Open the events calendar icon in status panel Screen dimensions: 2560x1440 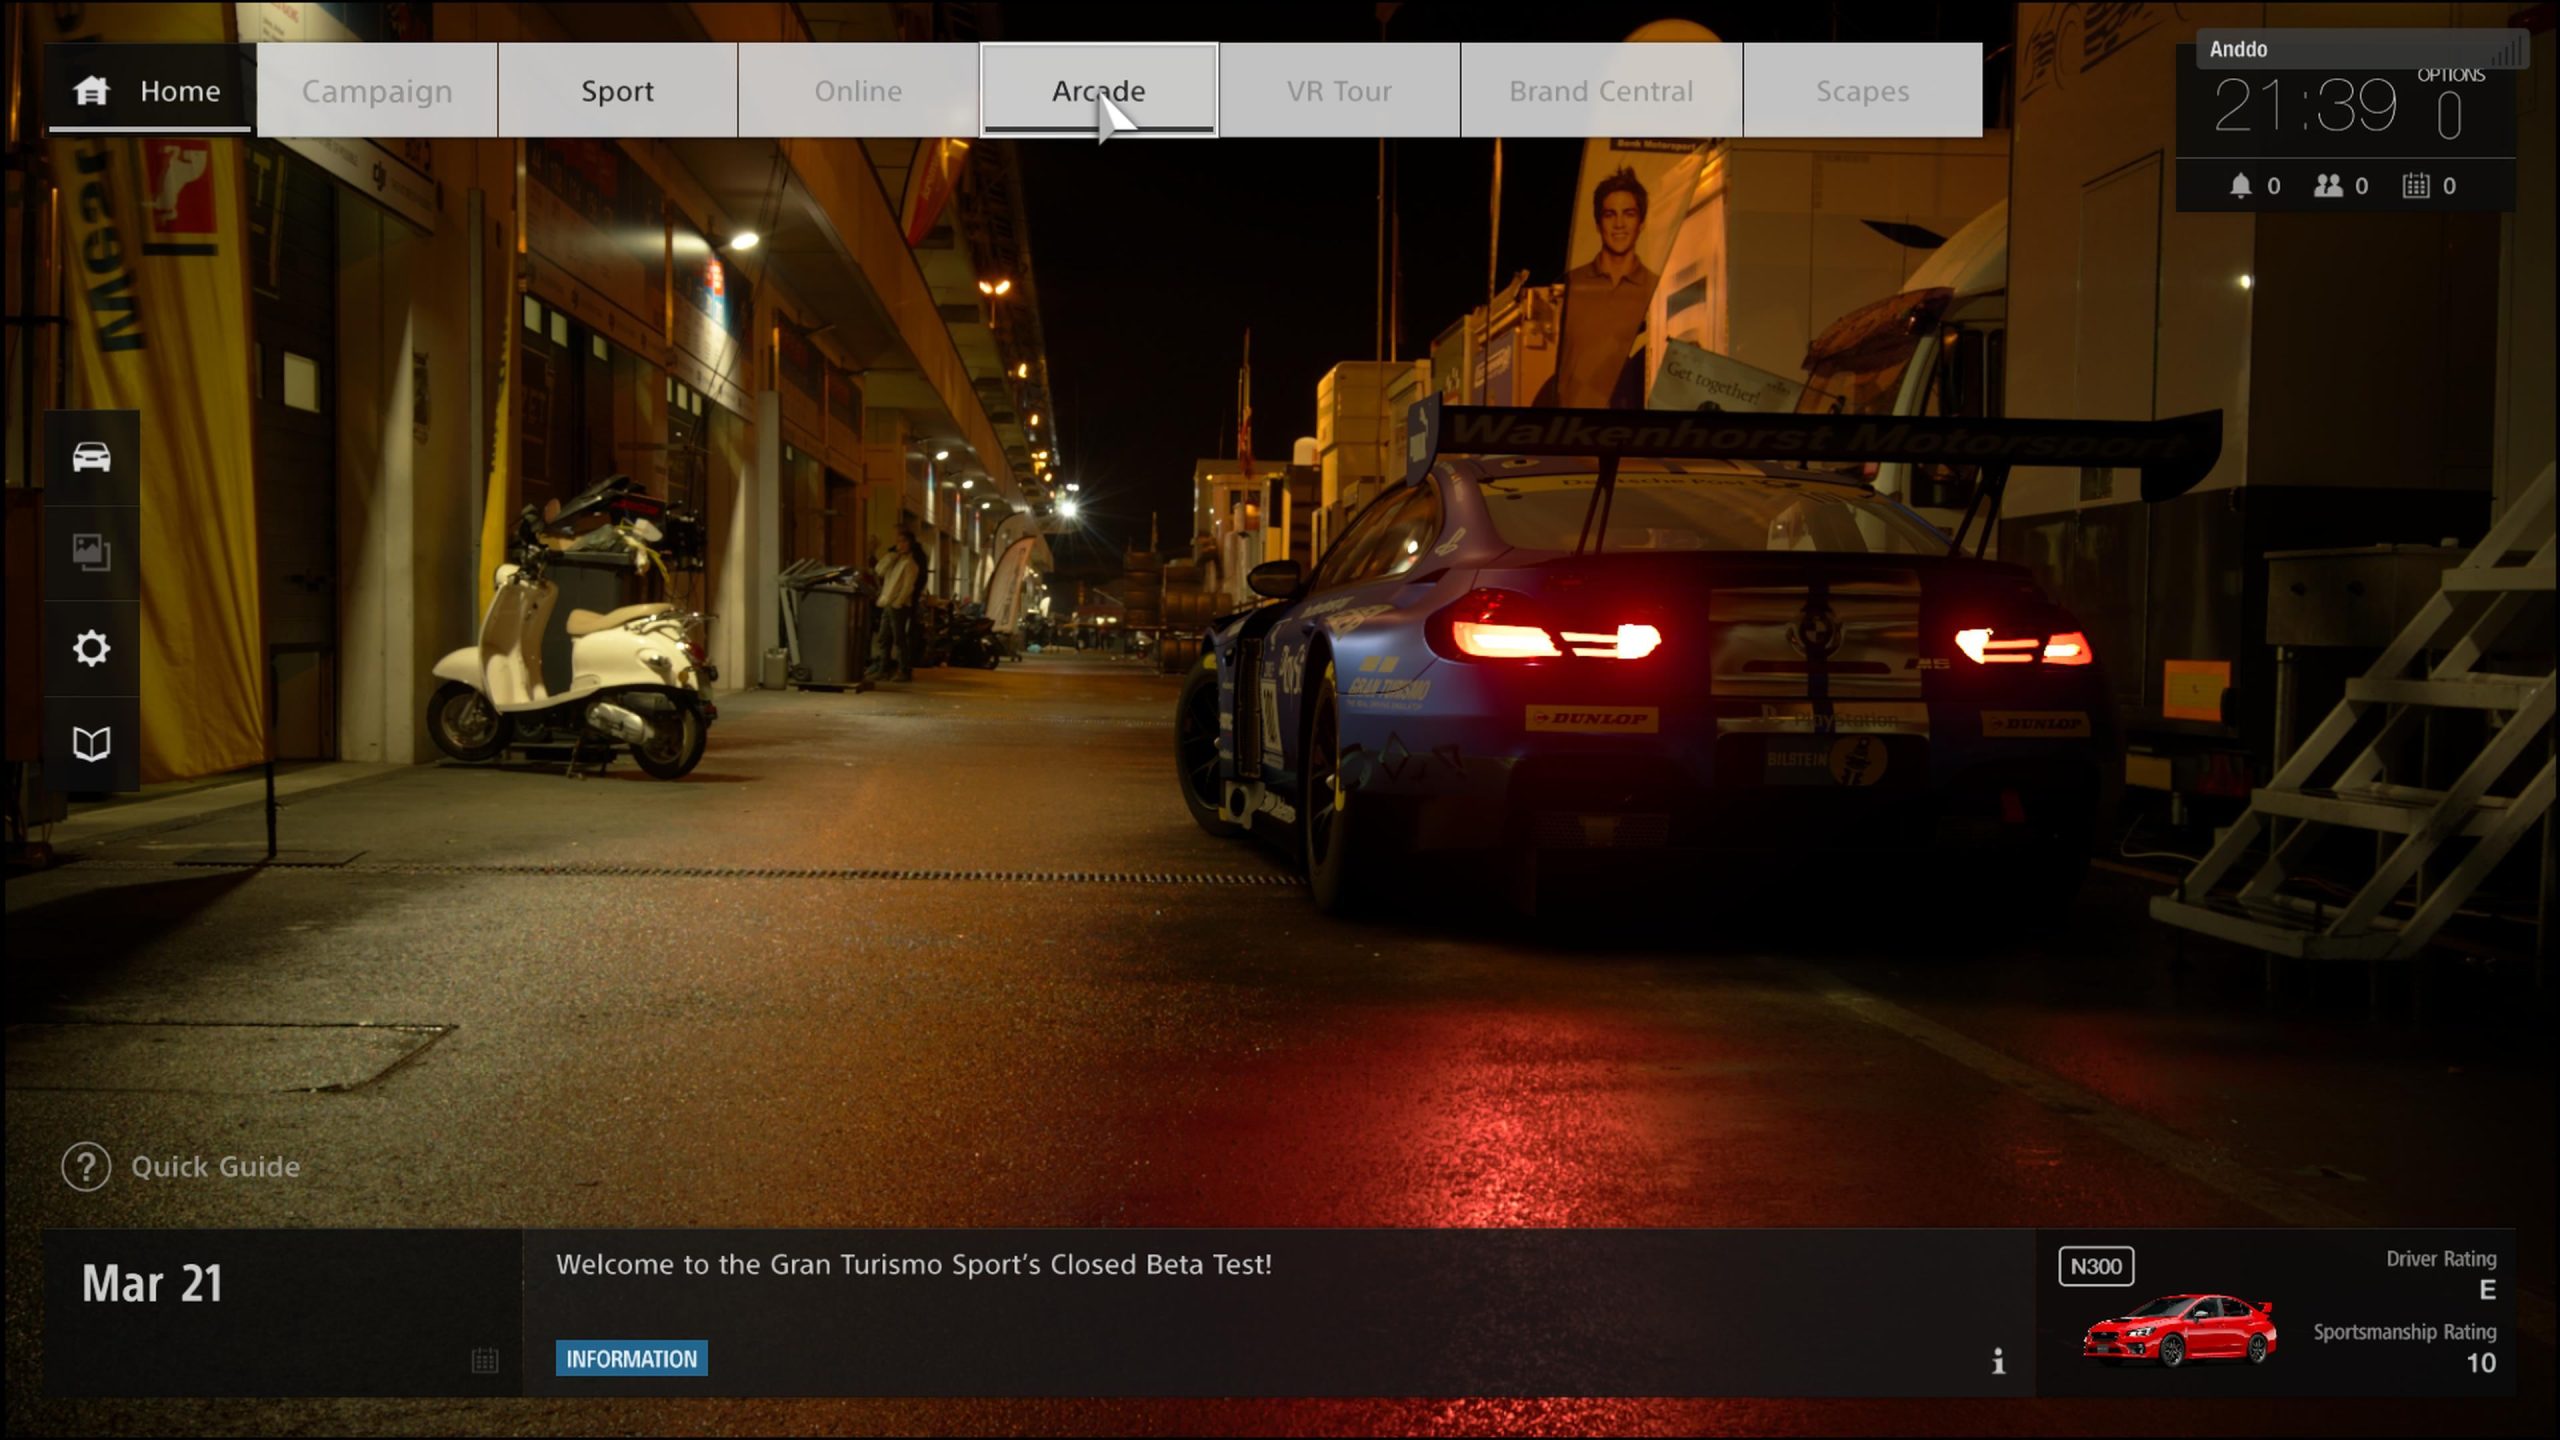click(x=2416, y=185)
